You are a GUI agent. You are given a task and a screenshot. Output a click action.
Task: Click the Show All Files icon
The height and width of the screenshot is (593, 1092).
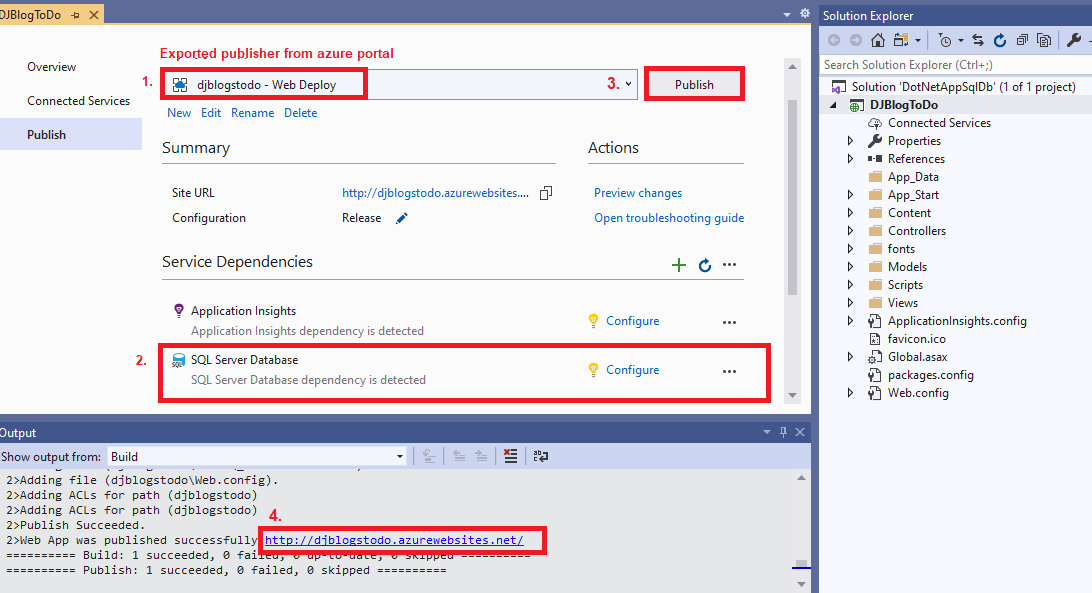click(x=1043, y=40)
